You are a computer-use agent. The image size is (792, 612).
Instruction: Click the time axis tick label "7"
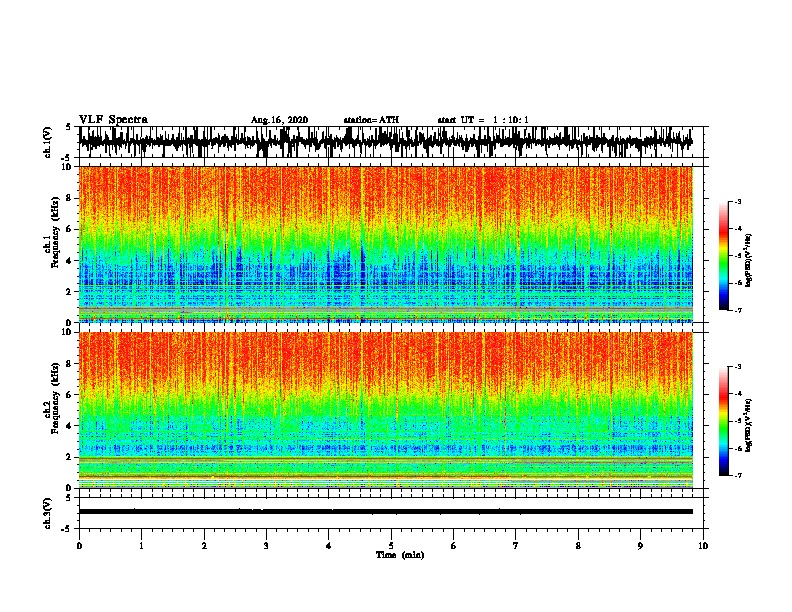coord(516,546)
